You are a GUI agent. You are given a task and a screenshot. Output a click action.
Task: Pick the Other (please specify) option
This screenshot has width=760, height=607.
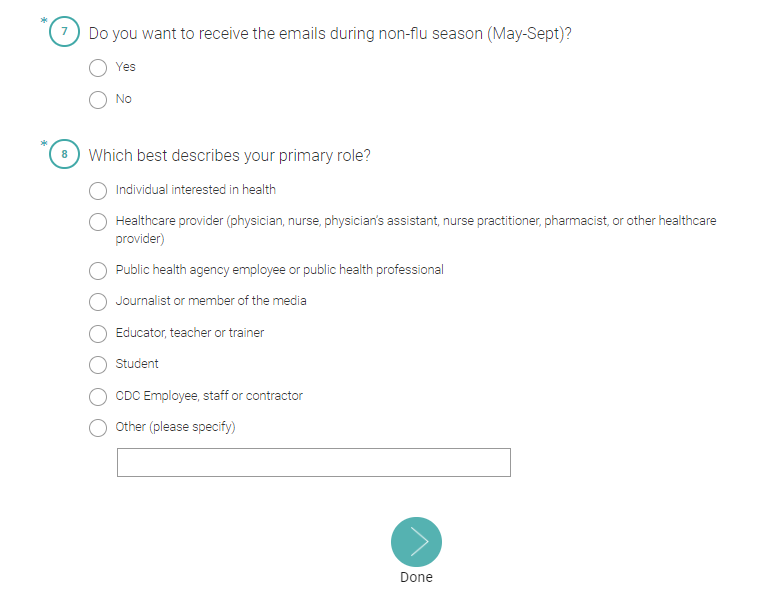pyautogui.click(x=98, y=427)
